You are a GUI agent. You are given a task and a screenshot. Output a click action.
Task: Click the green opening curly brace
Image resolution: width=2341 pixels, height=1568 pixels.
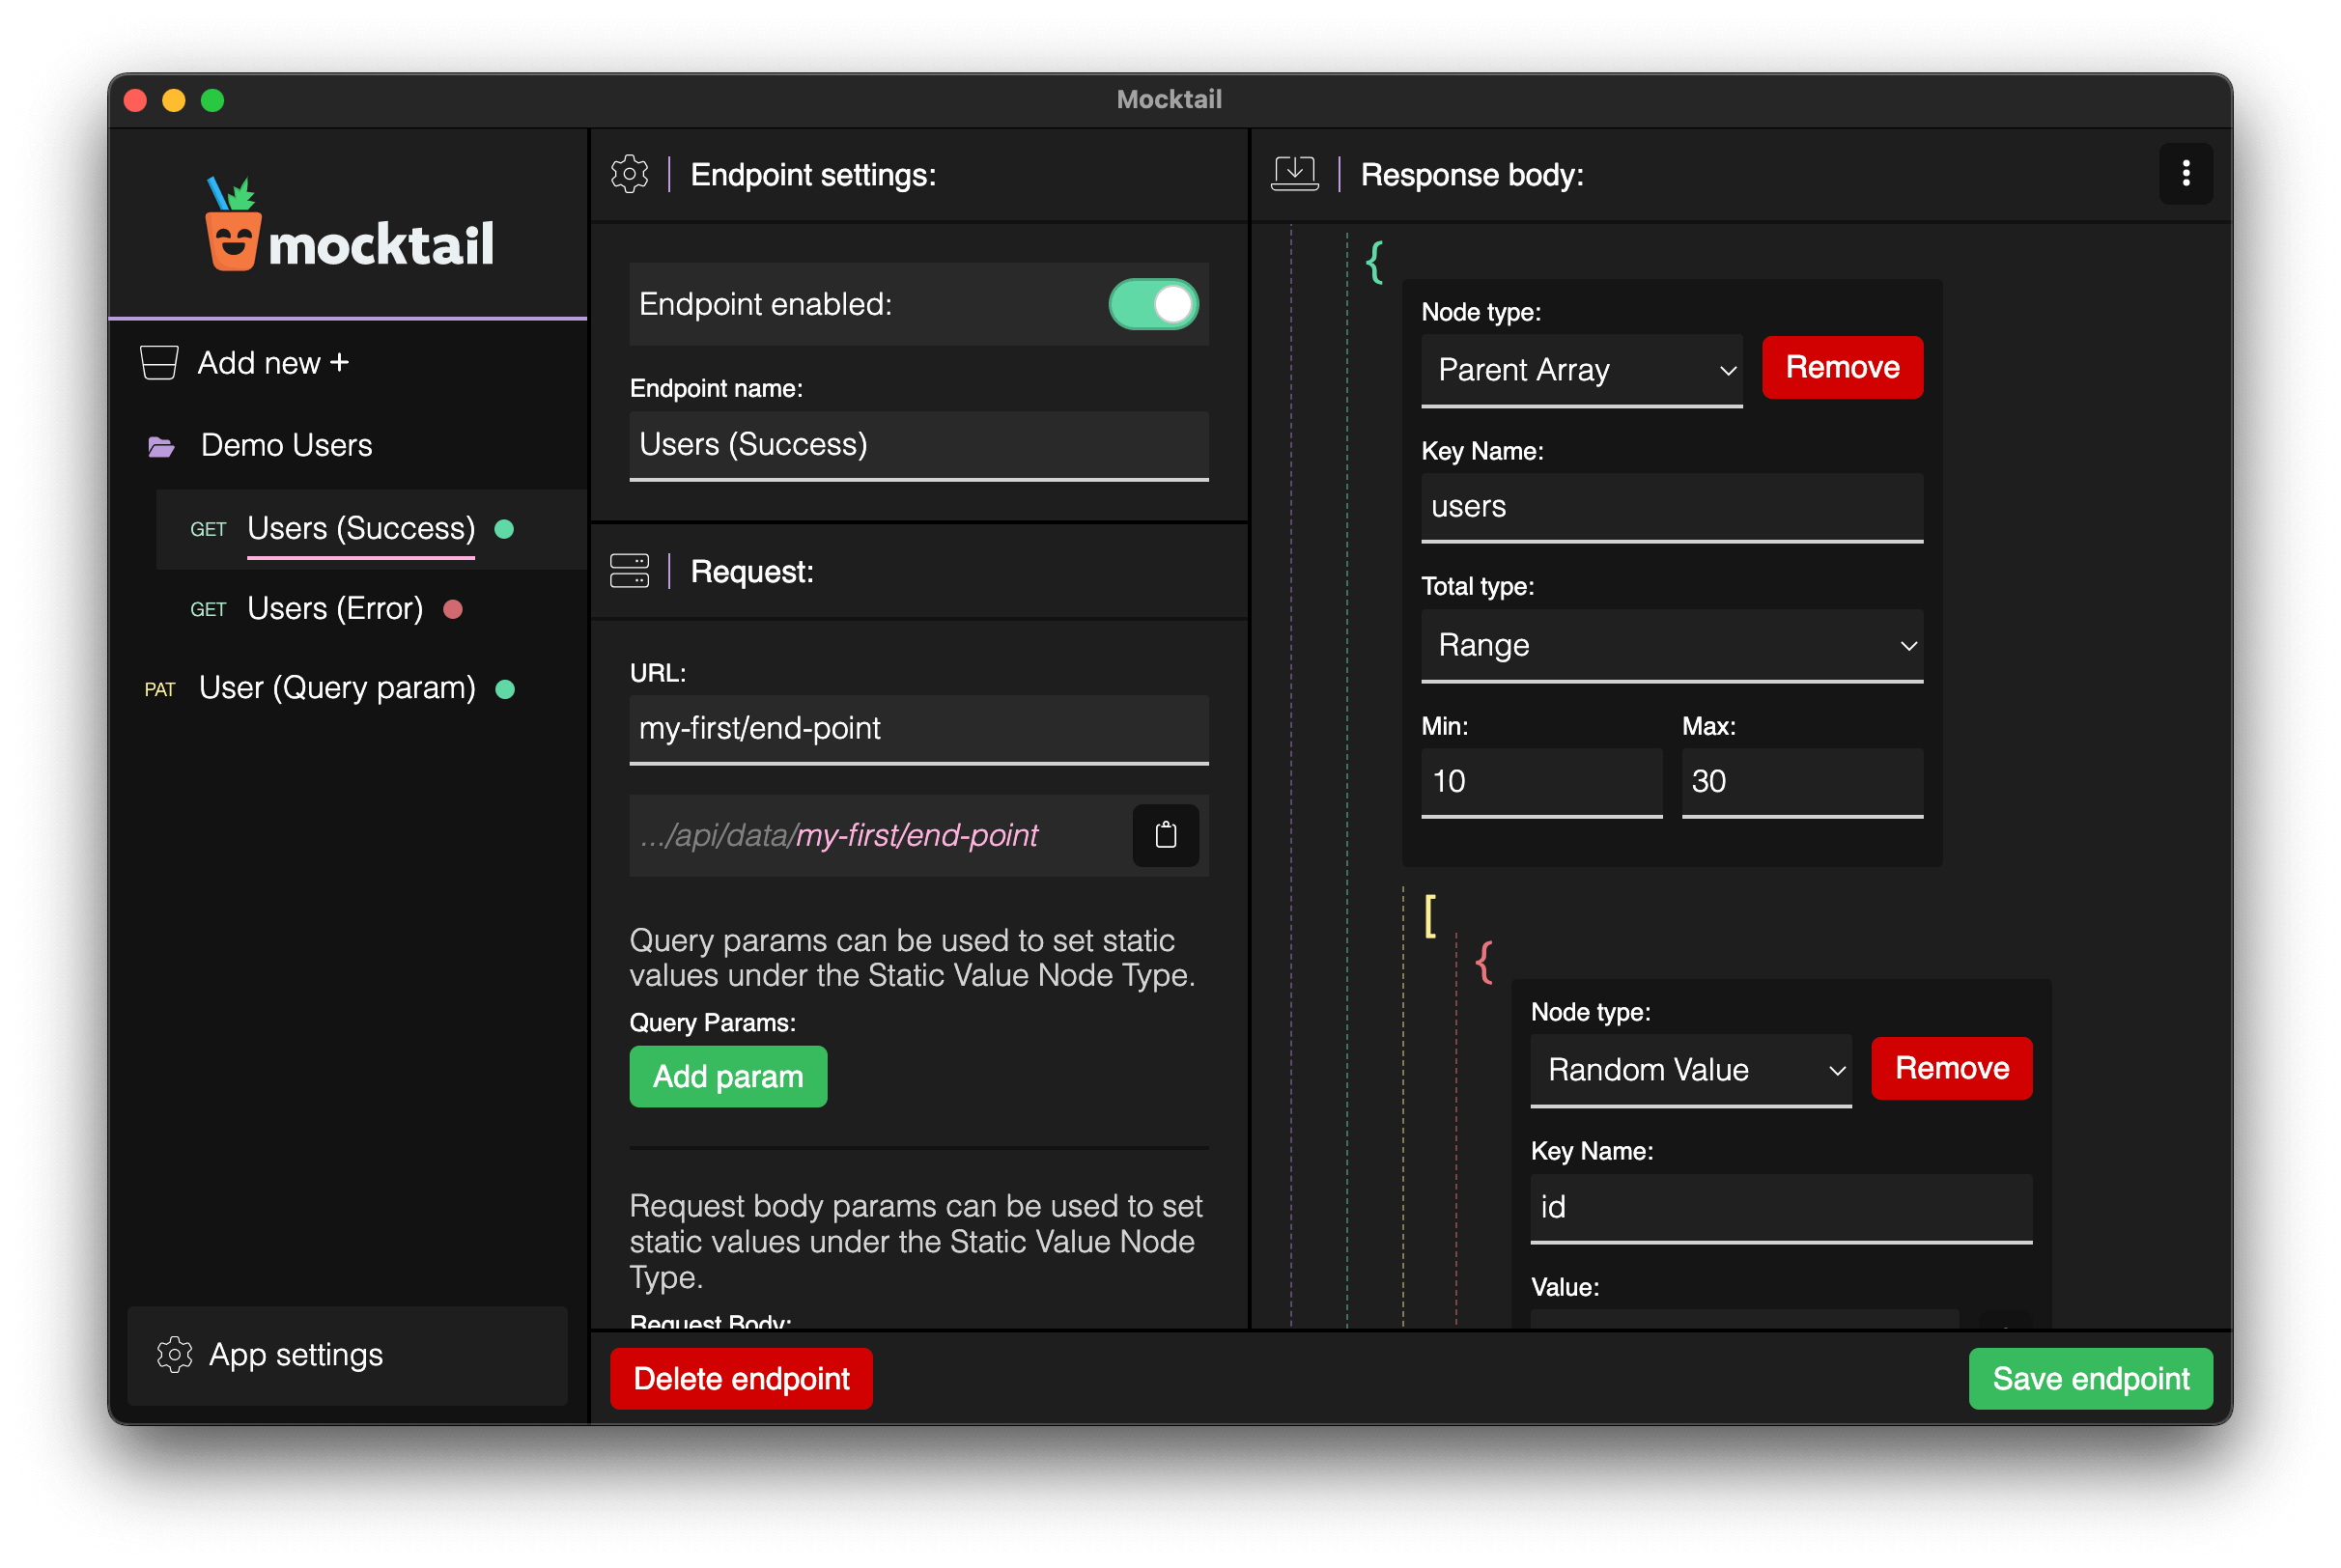[1374, 262]
